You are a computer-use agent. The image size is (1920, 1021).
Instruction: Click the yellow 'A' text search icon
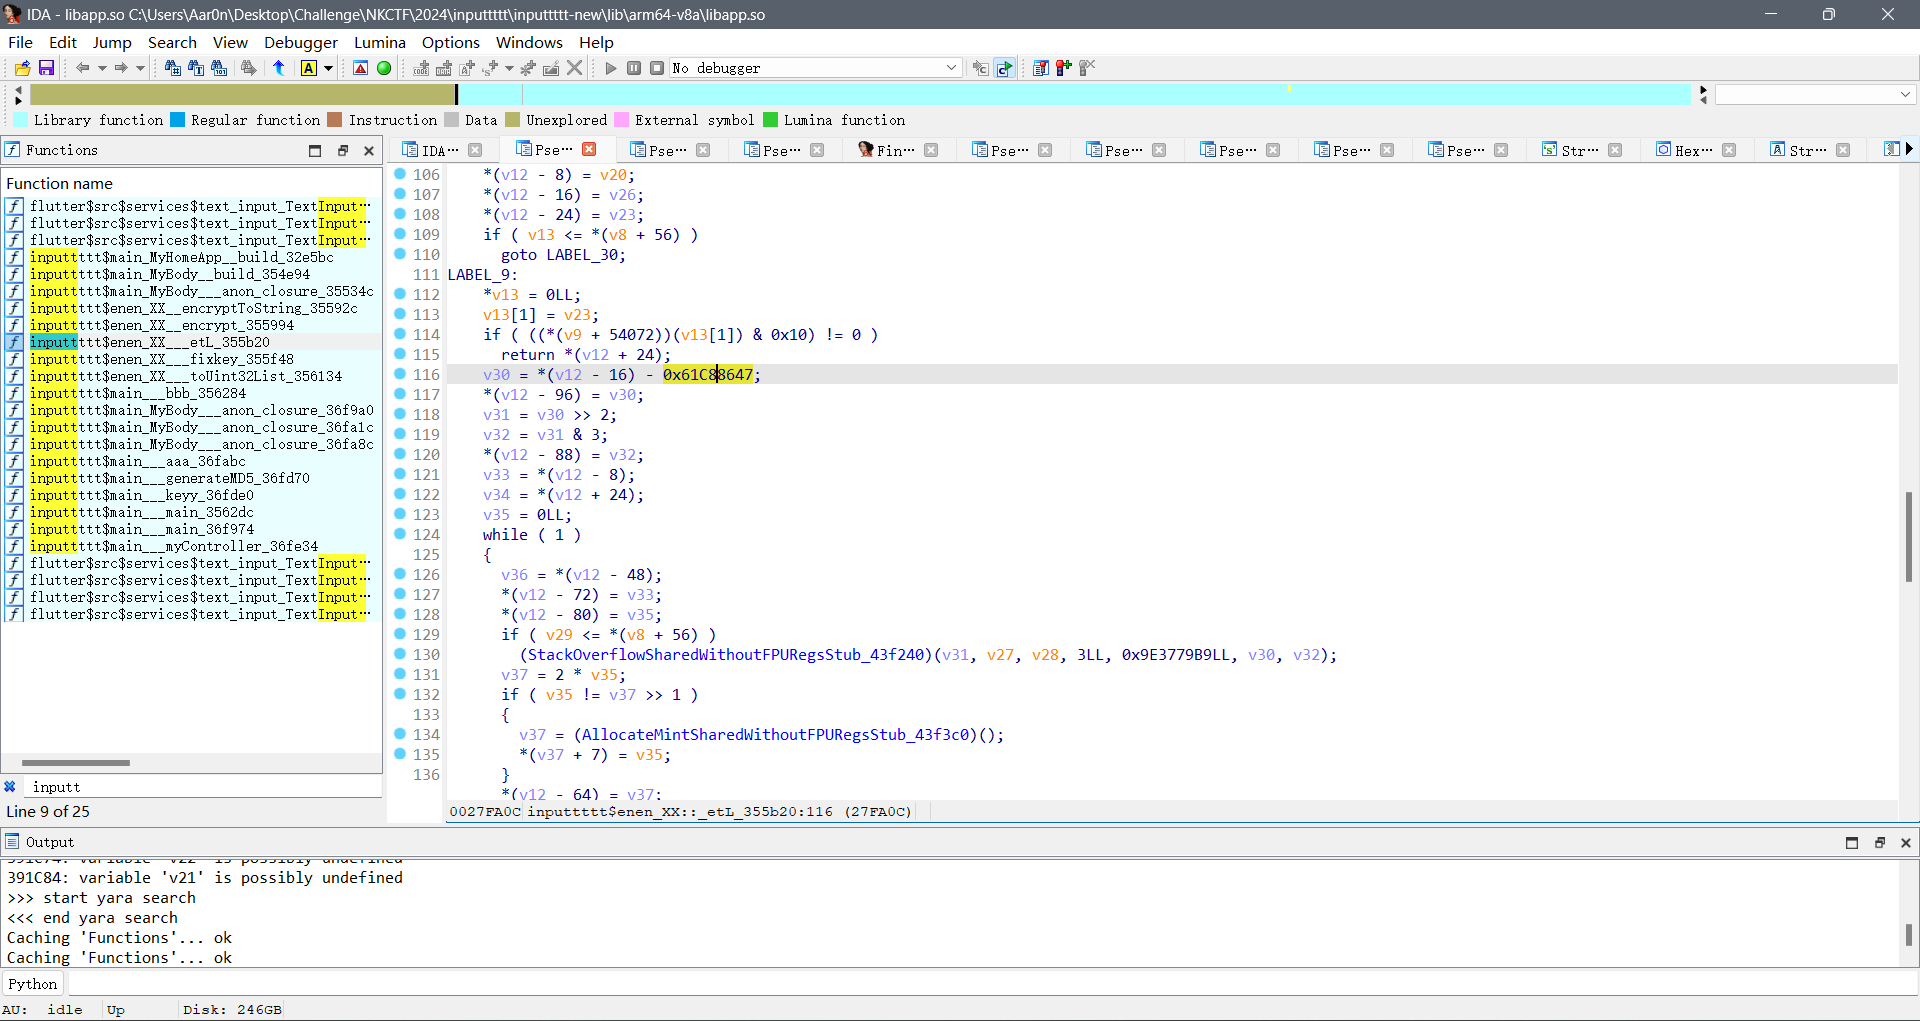coord(309,68)
